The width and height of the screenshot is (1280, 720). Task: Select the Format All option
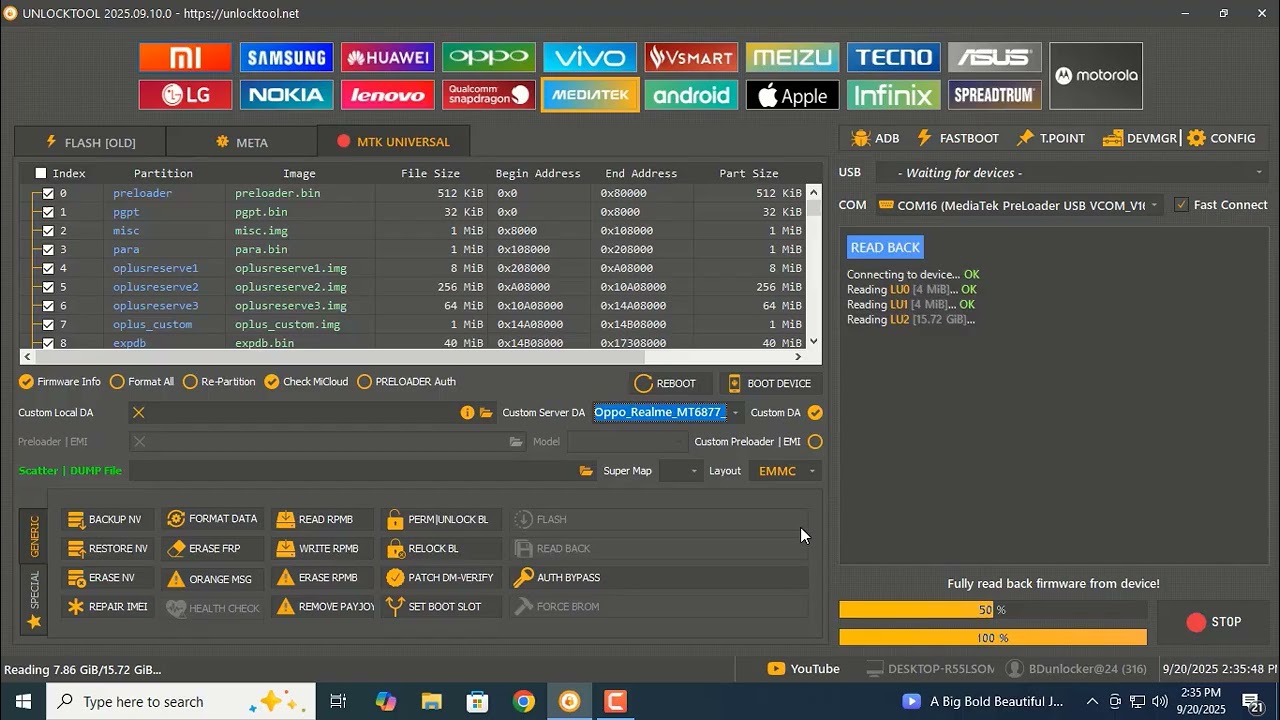point(142,382)
